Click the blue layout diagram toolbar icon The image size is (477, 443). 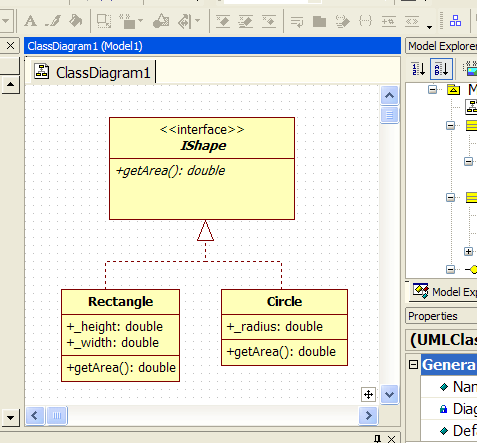tap(455, 21)
